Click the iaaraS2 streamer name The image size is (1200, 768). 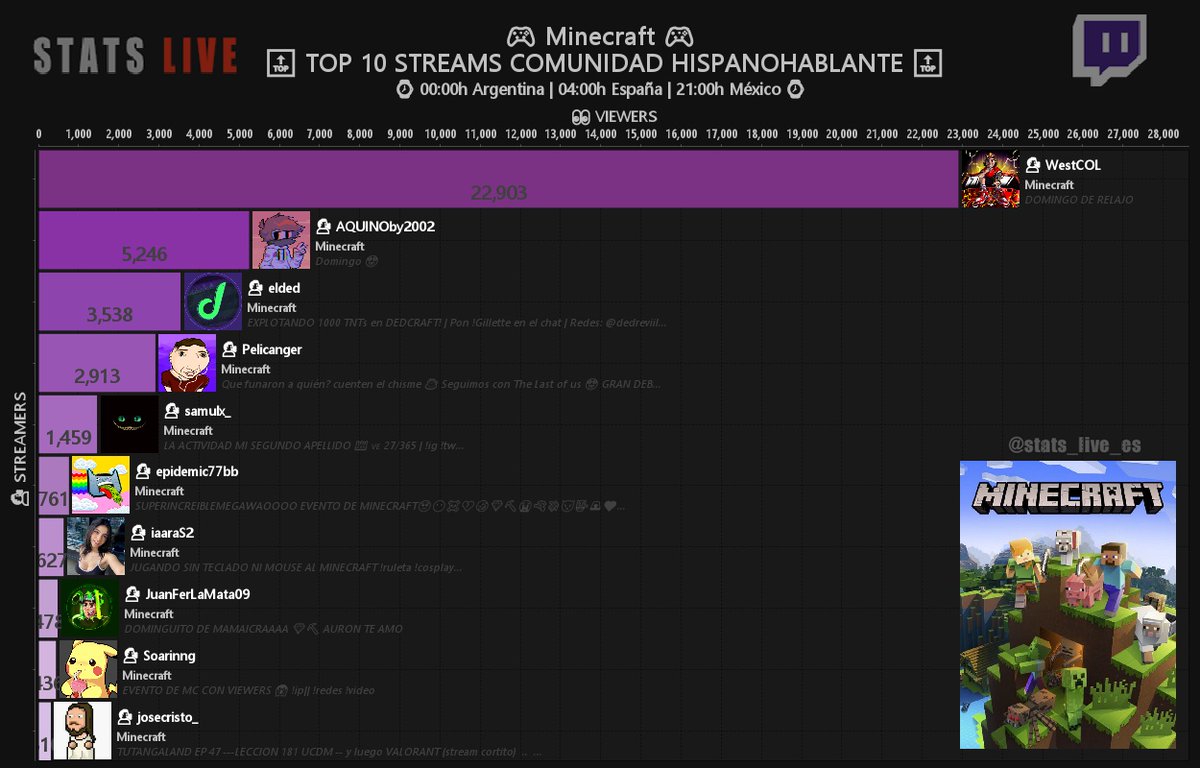[172, 532]
